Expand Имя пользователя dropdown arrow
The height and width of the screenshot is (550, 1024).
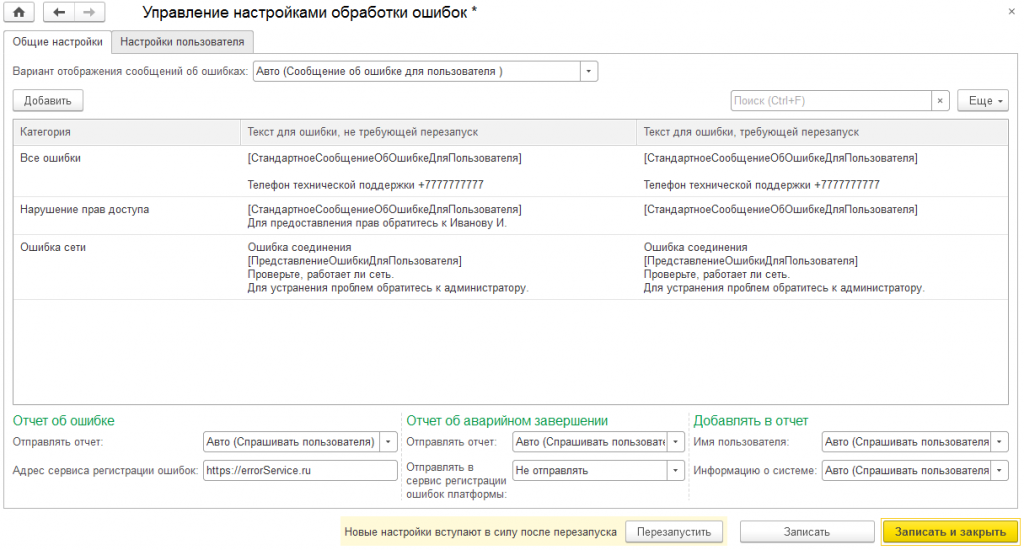pyautogui.click(x=999, y=442)
